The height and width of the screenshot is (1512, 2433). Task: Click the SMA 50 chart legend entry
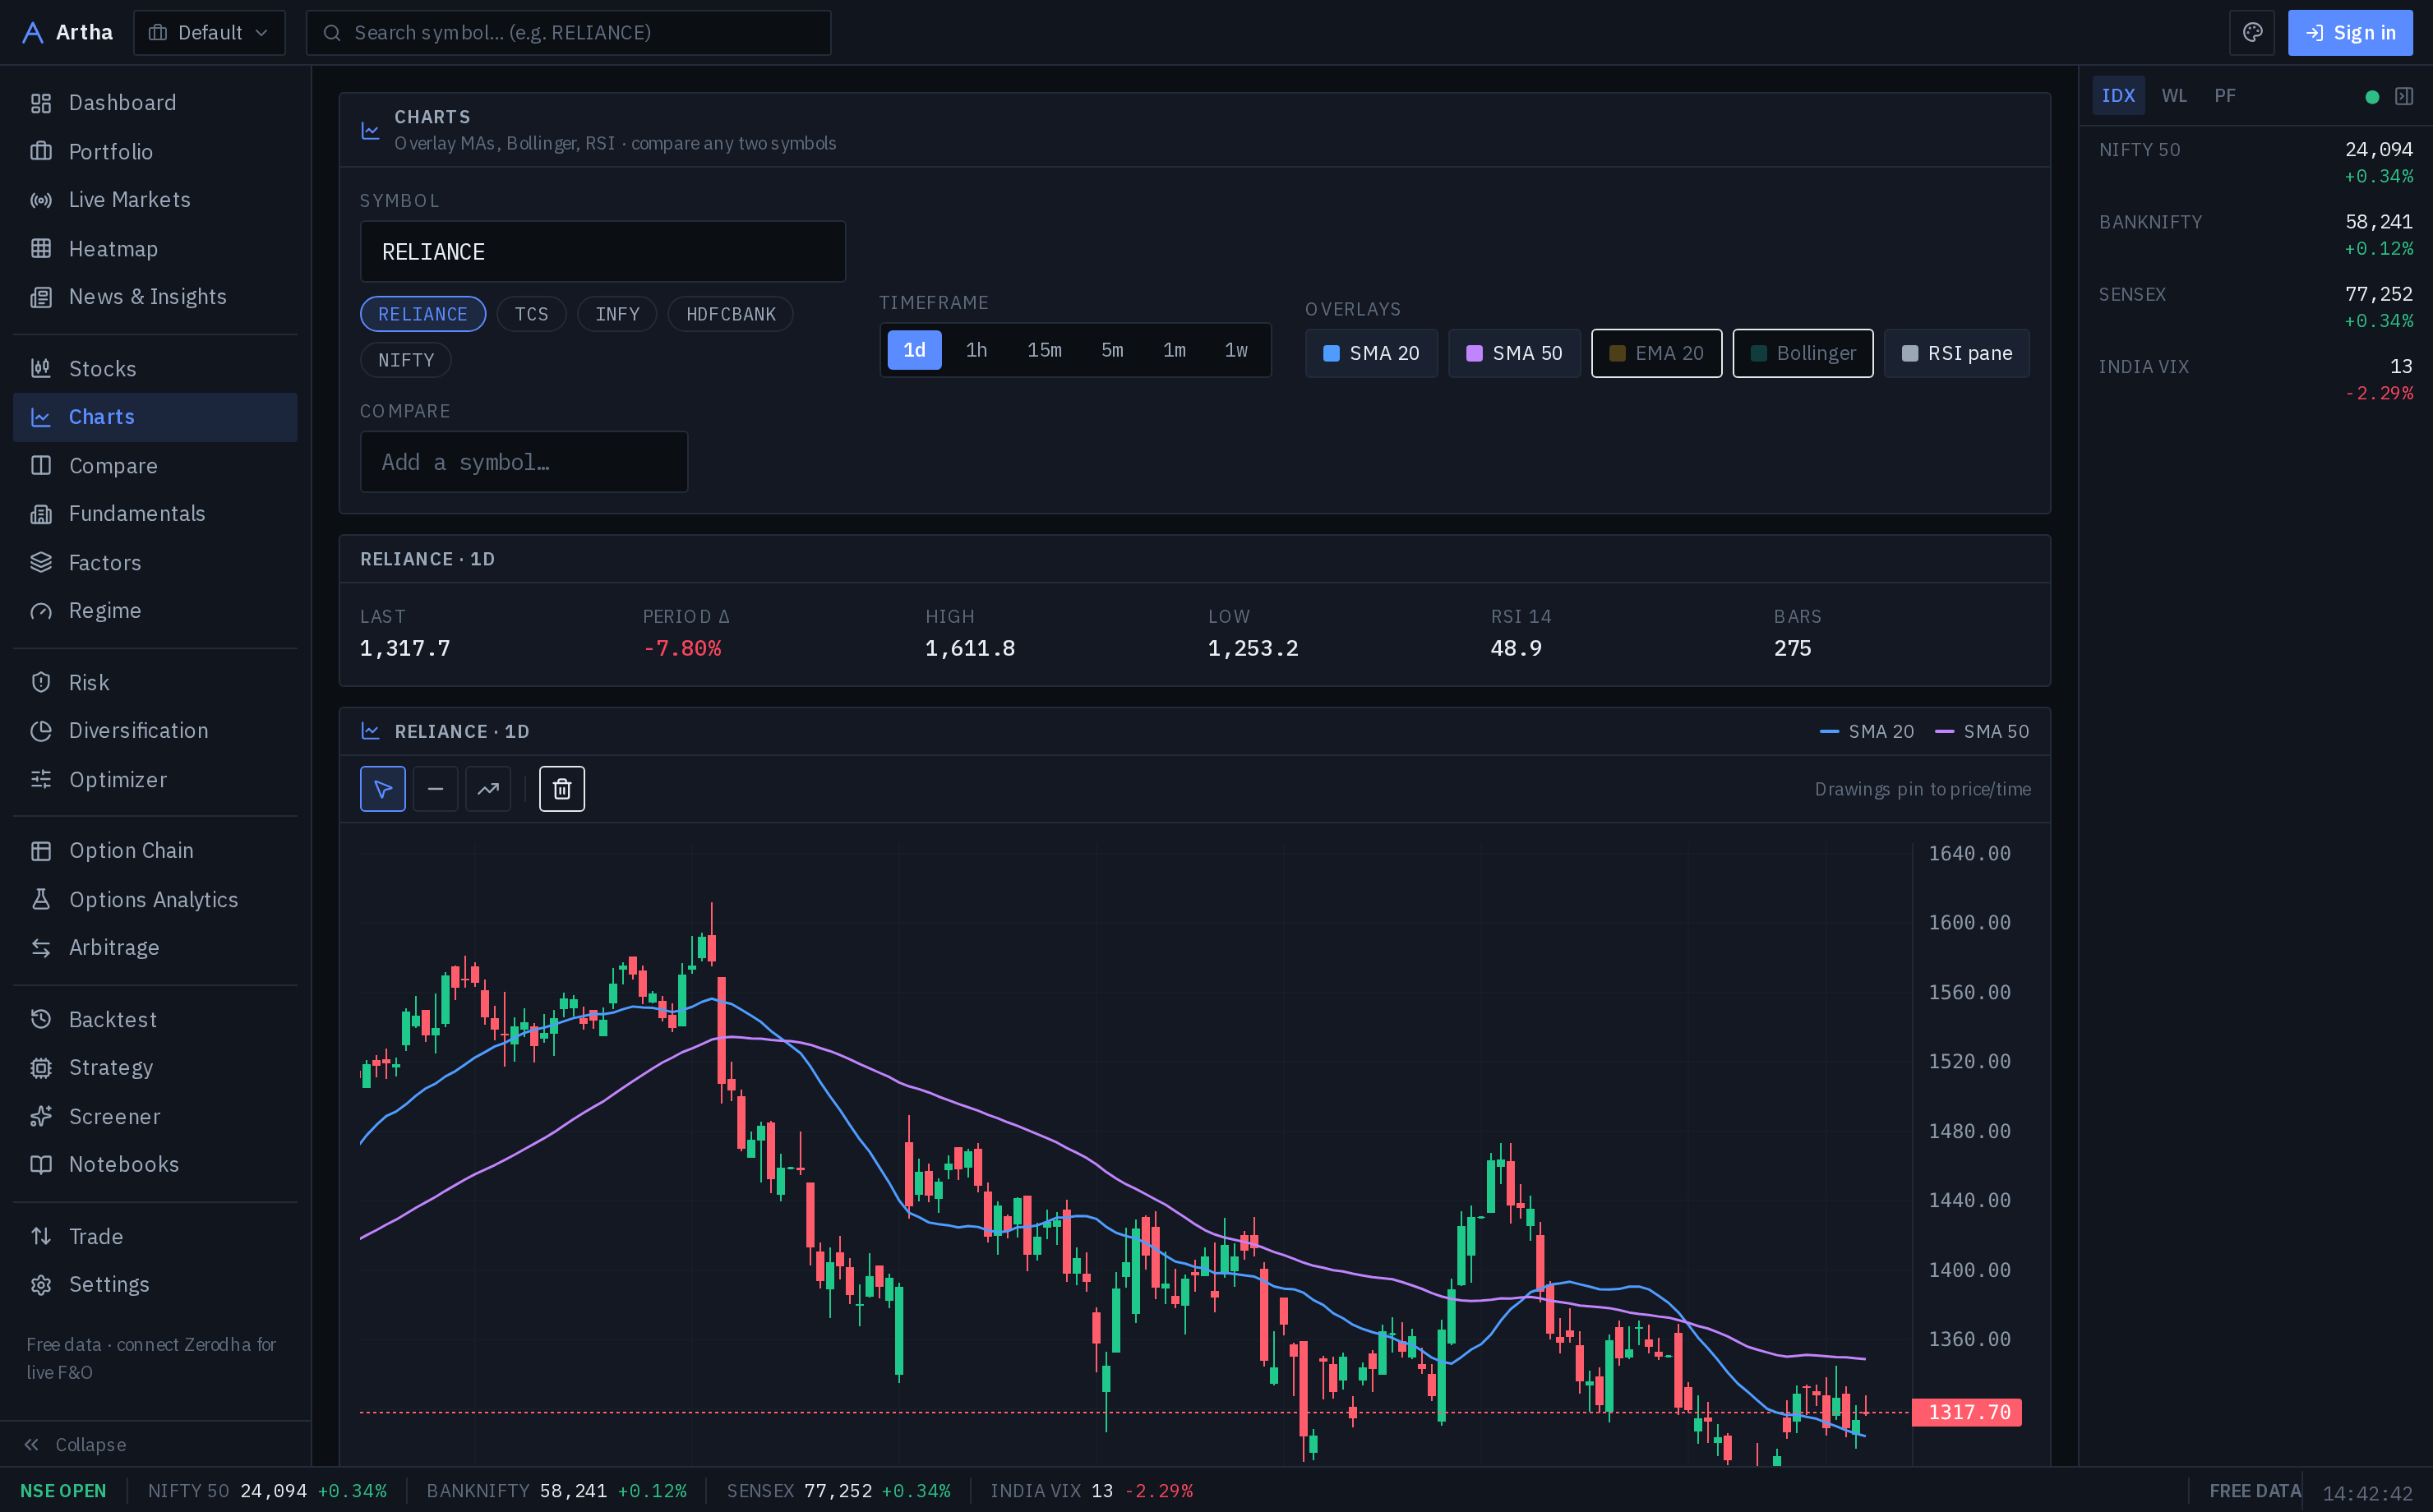[1982, 732]
